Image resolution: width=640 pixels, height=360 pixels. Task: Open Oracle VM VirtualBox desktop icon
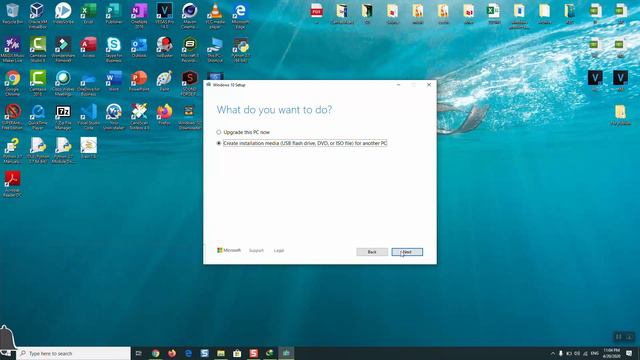(38, 16)
